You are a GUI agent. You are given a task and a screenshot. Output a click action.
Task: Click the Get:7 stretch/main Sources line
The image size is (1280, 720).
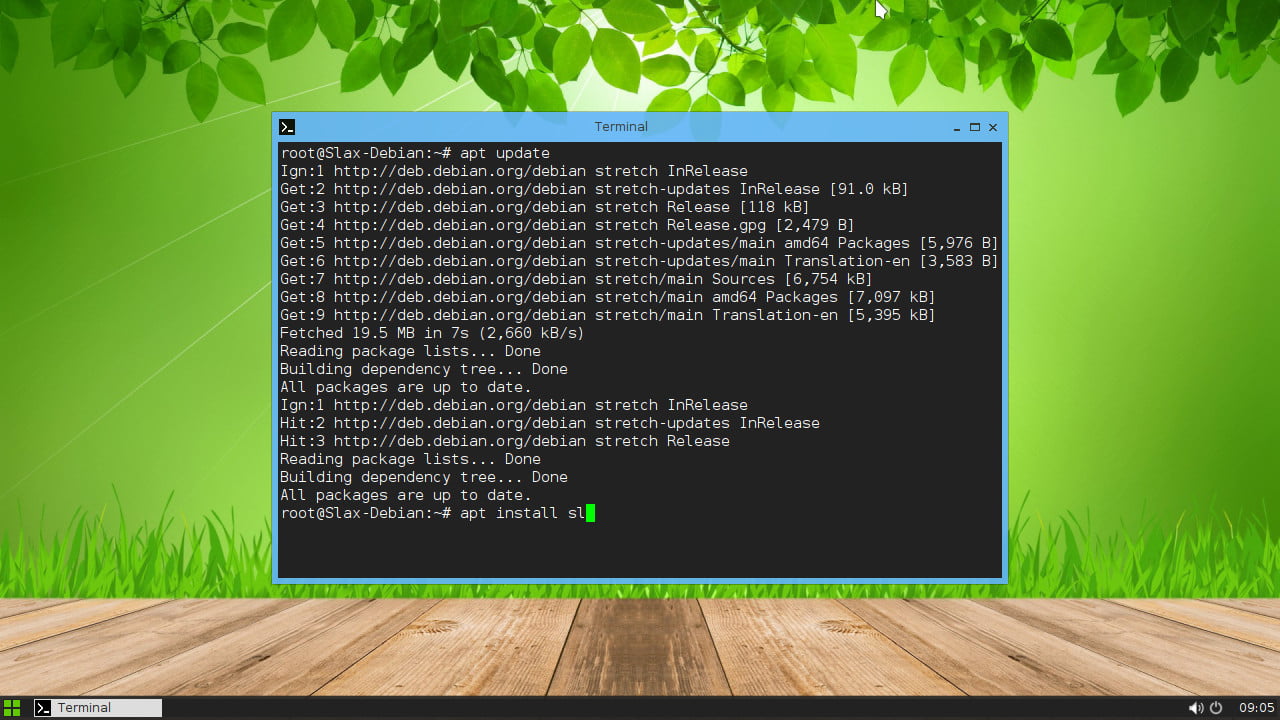(576, 279)
